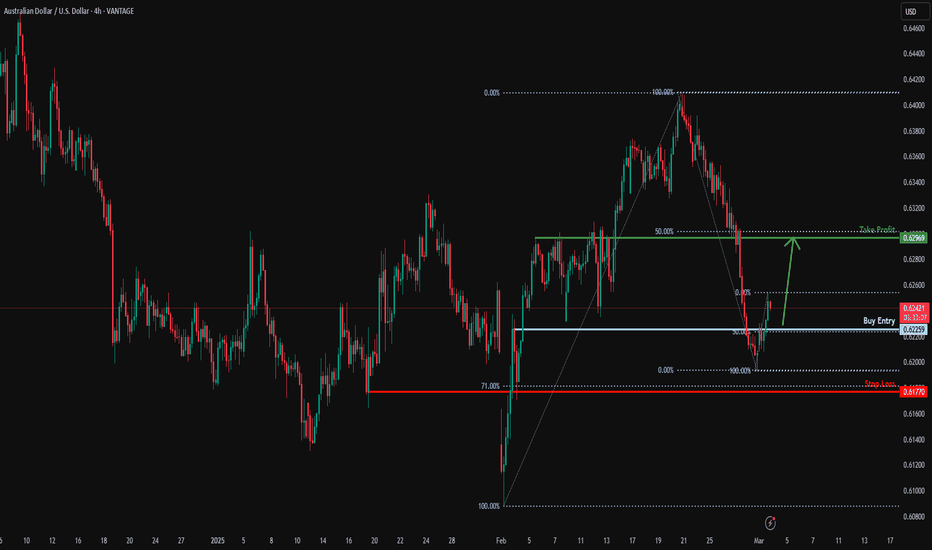Viewport: 932px width, 550px height.
Task: Click the economic event lightning icon
Action: [770, 523]
